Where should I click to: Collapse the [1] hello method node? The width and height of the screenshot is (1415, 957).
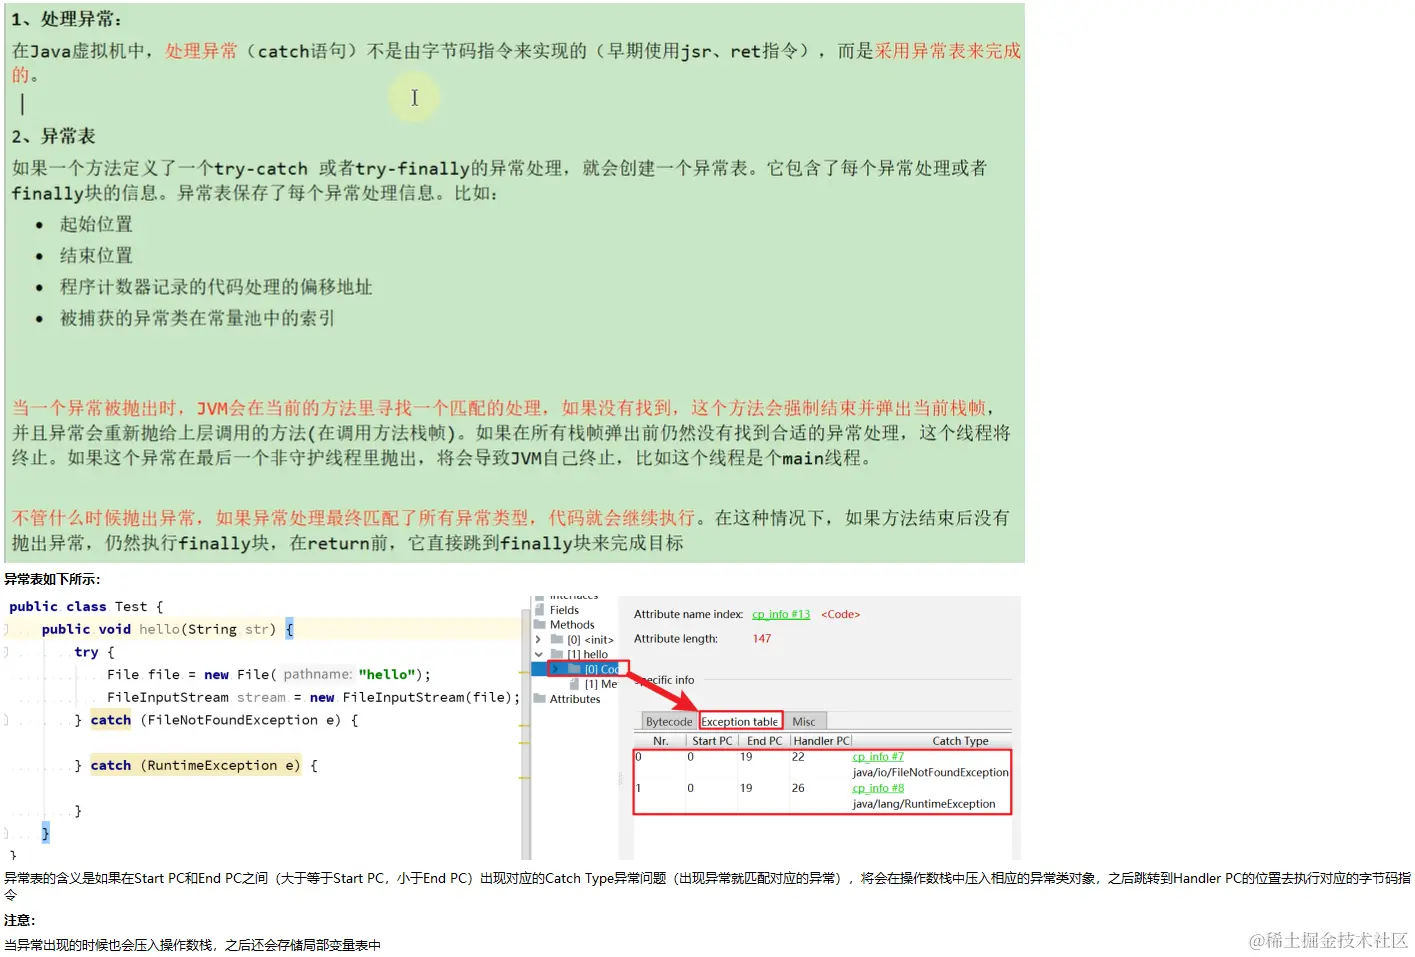coord(538,654)
